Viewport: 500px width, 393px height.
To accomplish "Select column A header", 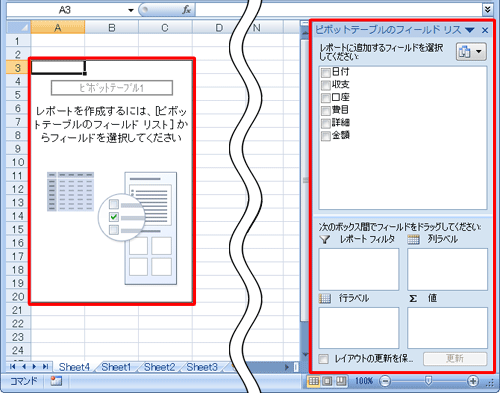I will click(58, 28).
